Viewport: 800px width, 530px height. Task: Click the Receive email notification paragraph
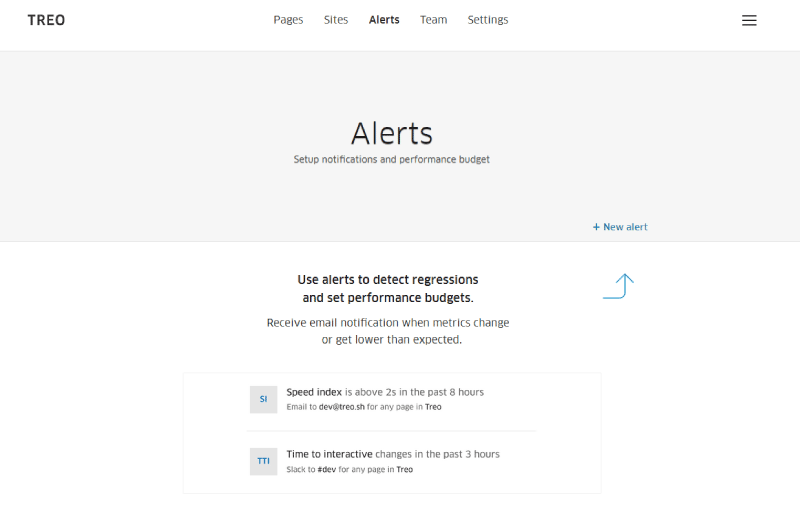(388, 331)
